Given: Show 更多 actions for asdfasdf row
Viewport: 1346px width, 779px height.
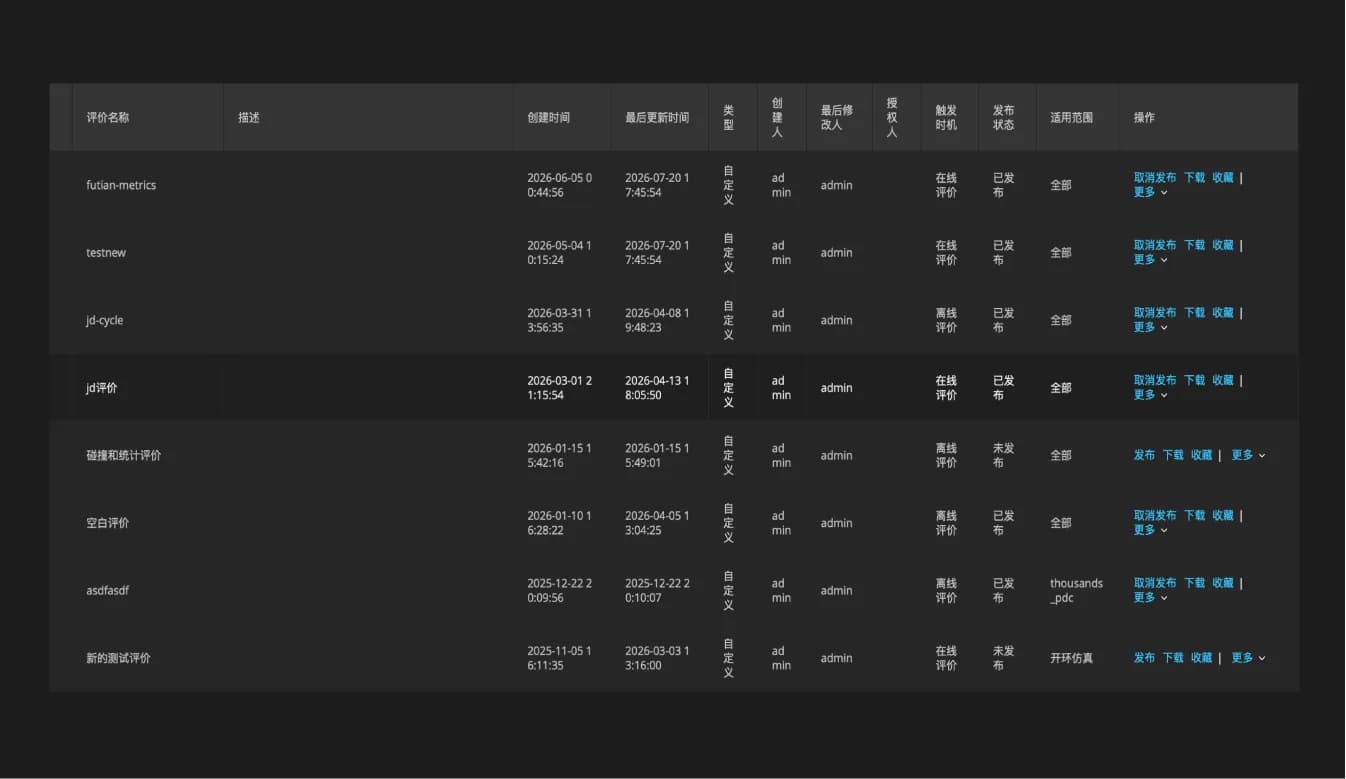Looking at the screenshot, I should pyautogui.click(x=1150, y=597).
